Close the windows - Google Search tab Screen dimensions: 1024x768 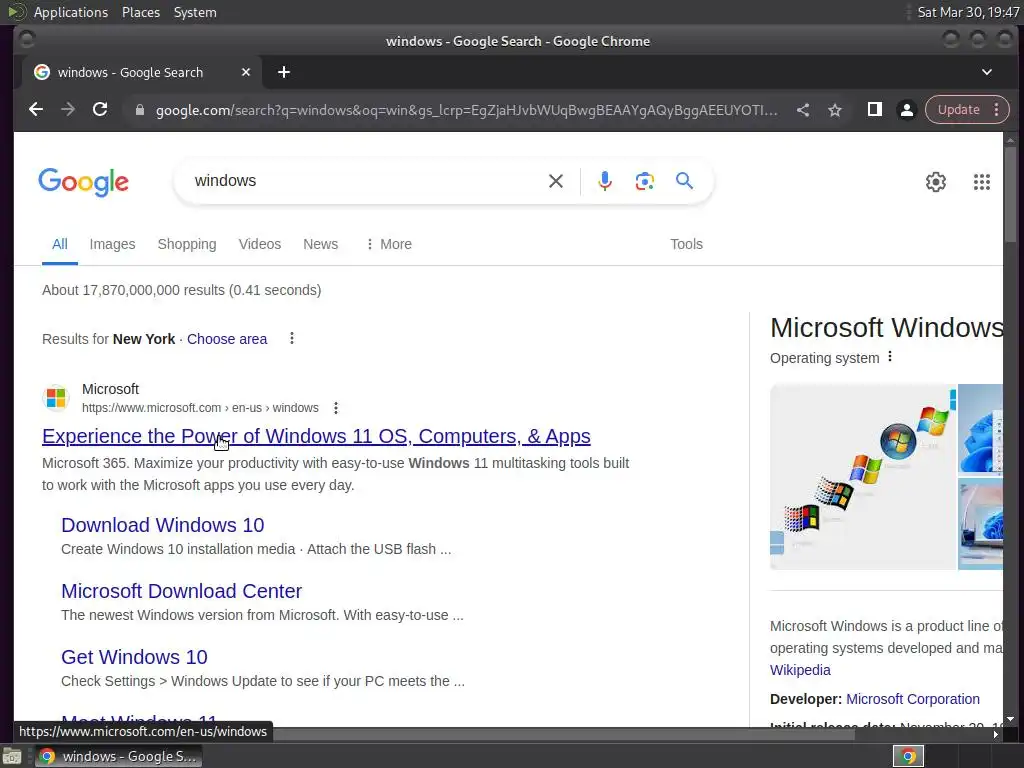(x=246, y=72)
